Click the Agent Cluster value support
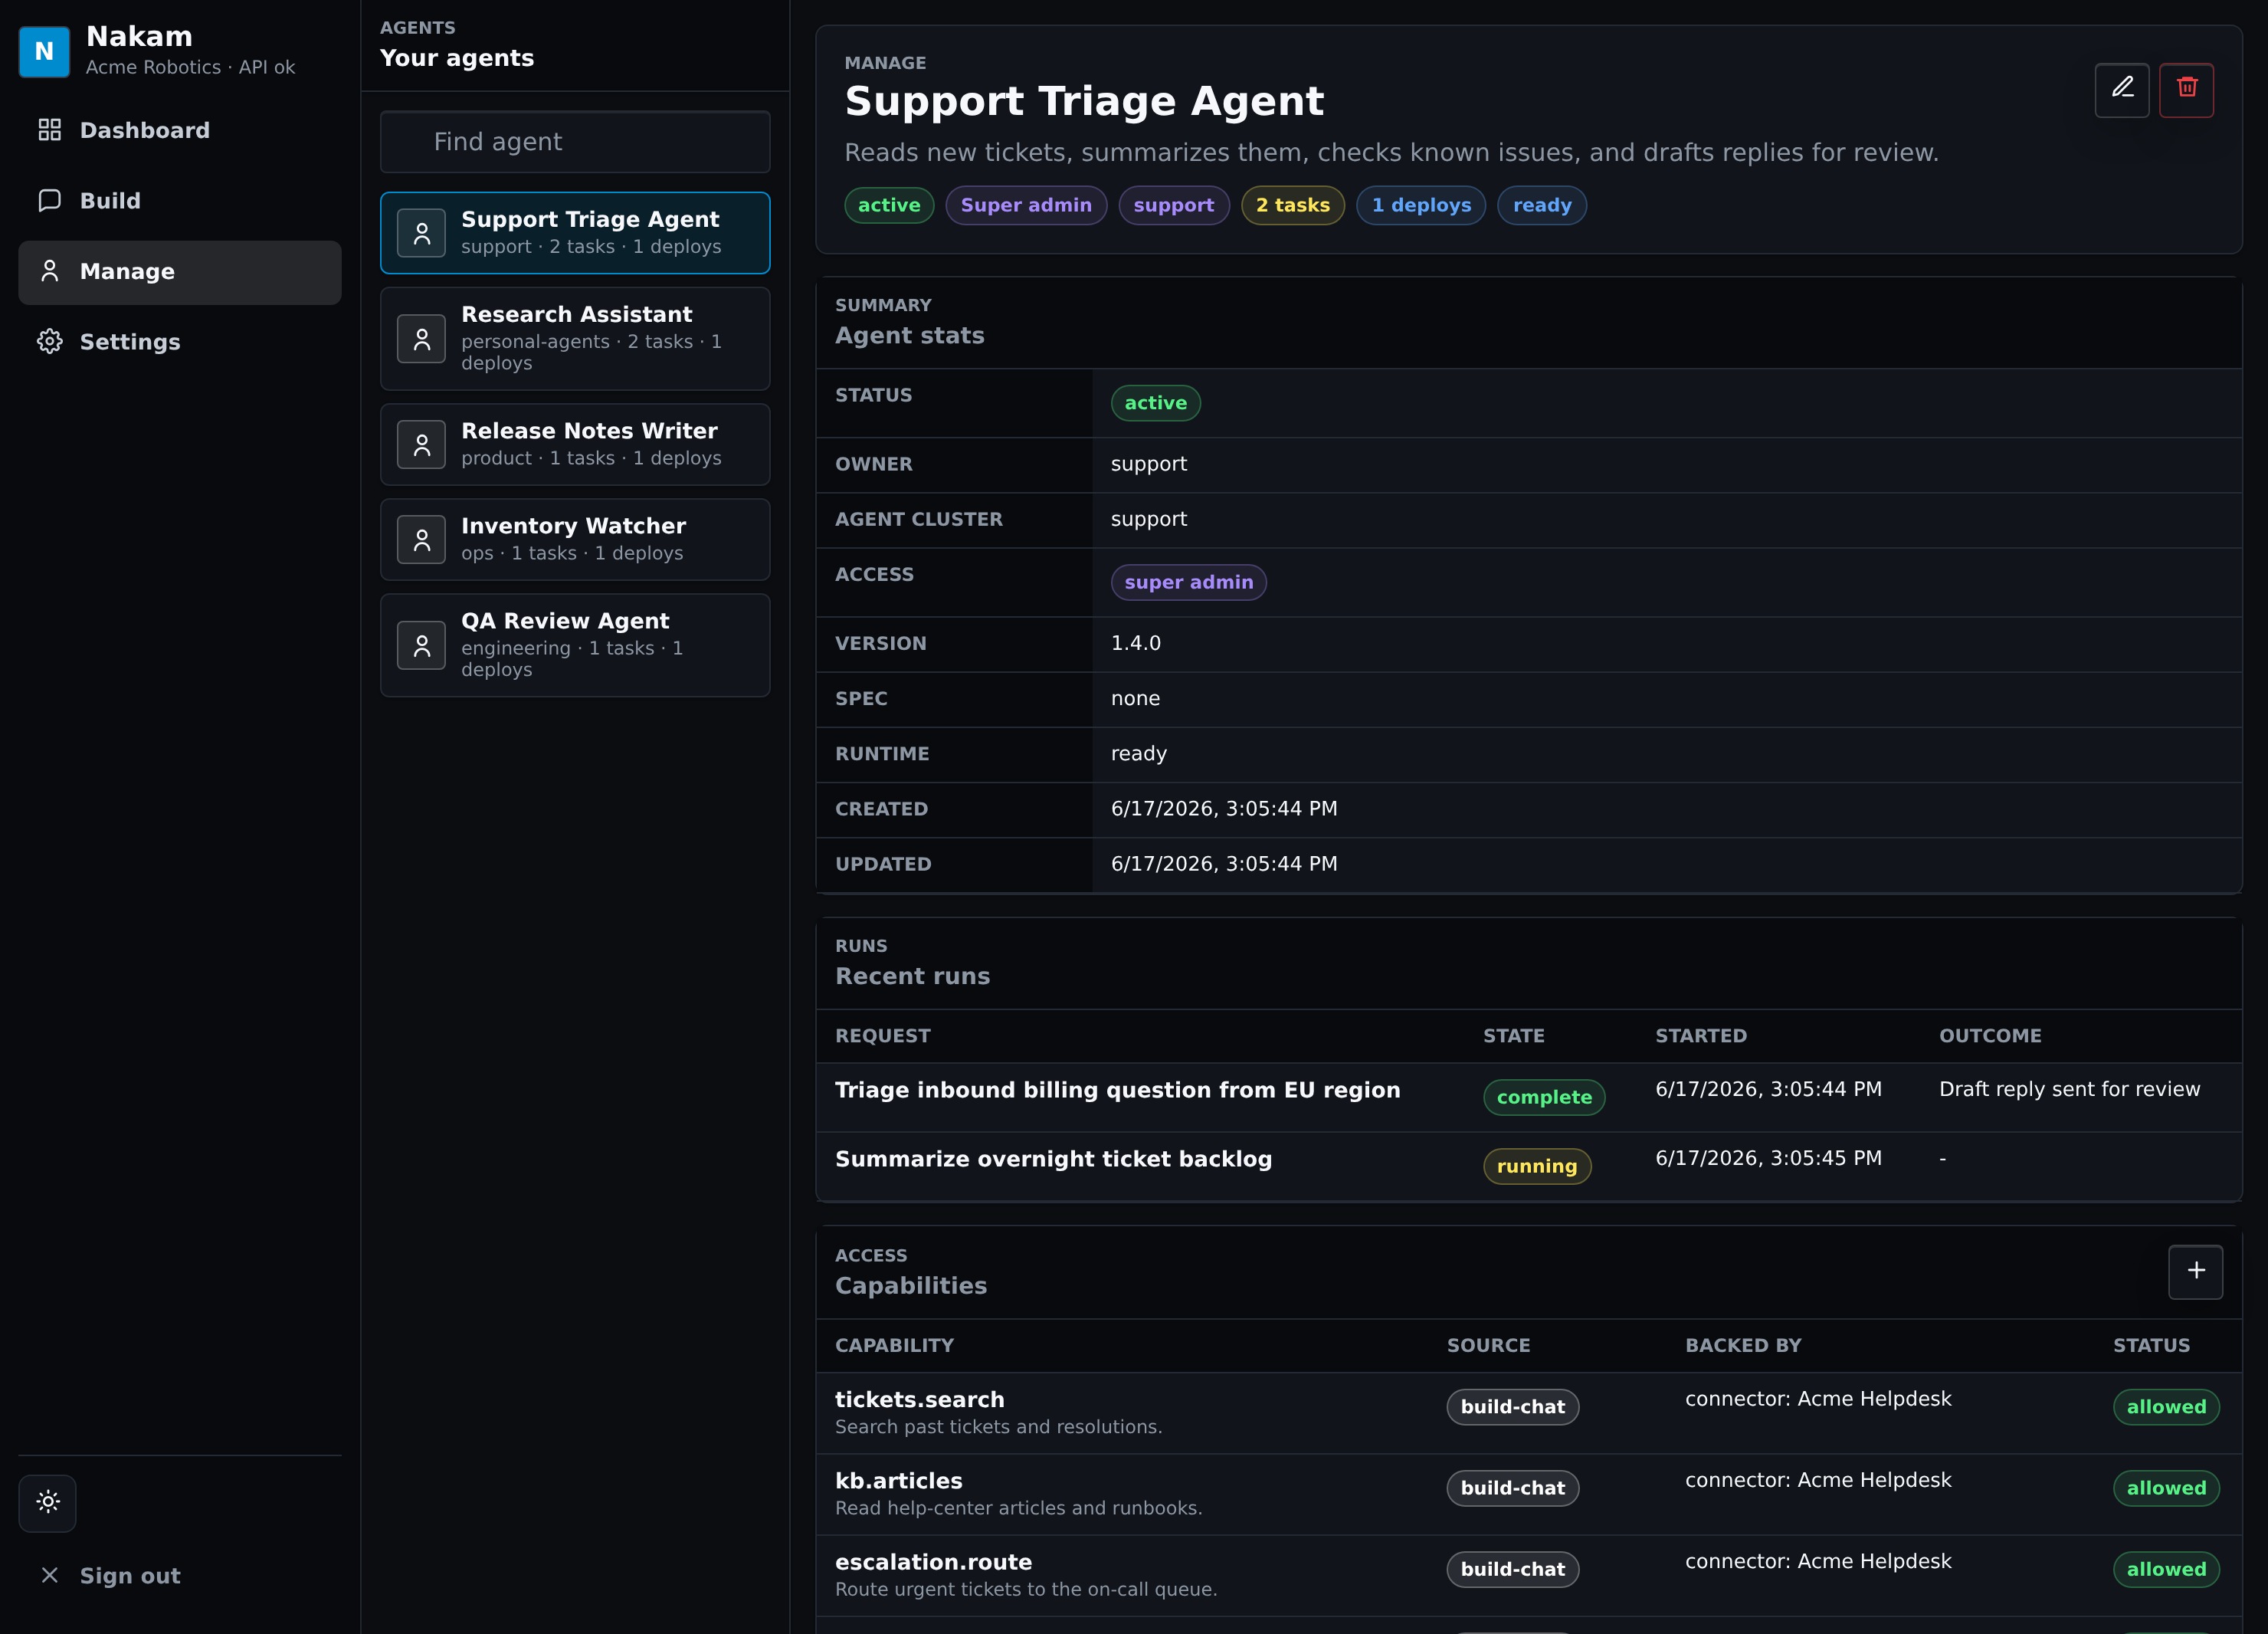Screen dimensions: 2268x1634 [x=1149, y=519]
